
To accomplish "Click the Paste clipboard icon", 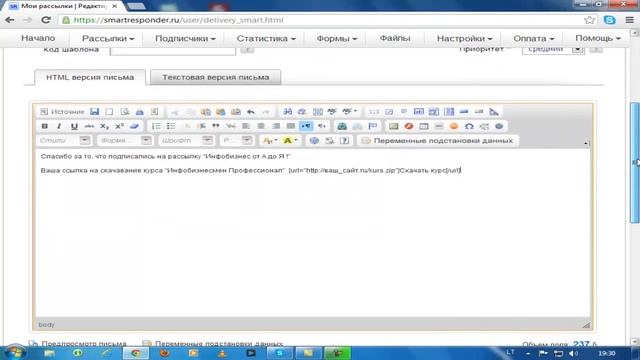I will click(x=206, y=111).
